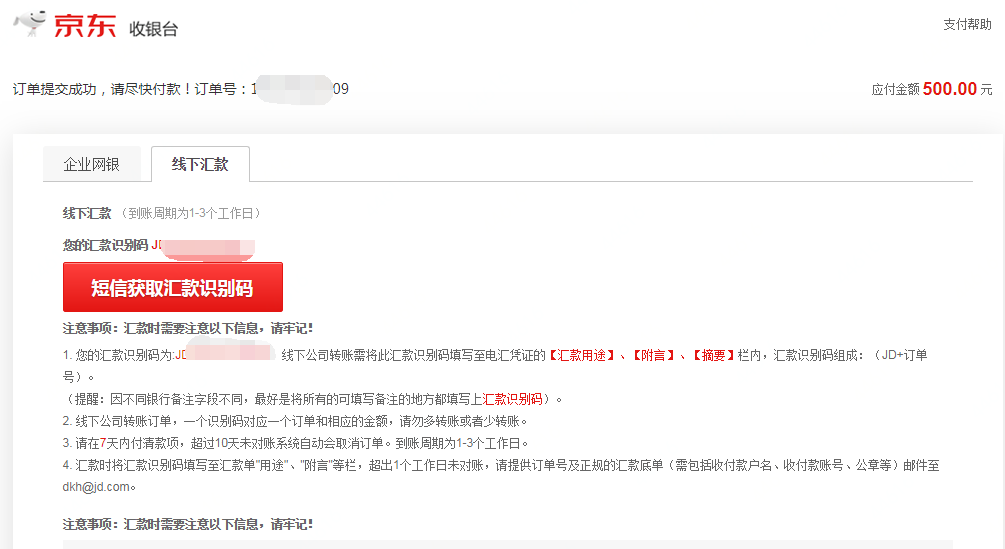Click the remittance code beside 您的汇款识别码
1005x549 pixels.
(203, 247)
